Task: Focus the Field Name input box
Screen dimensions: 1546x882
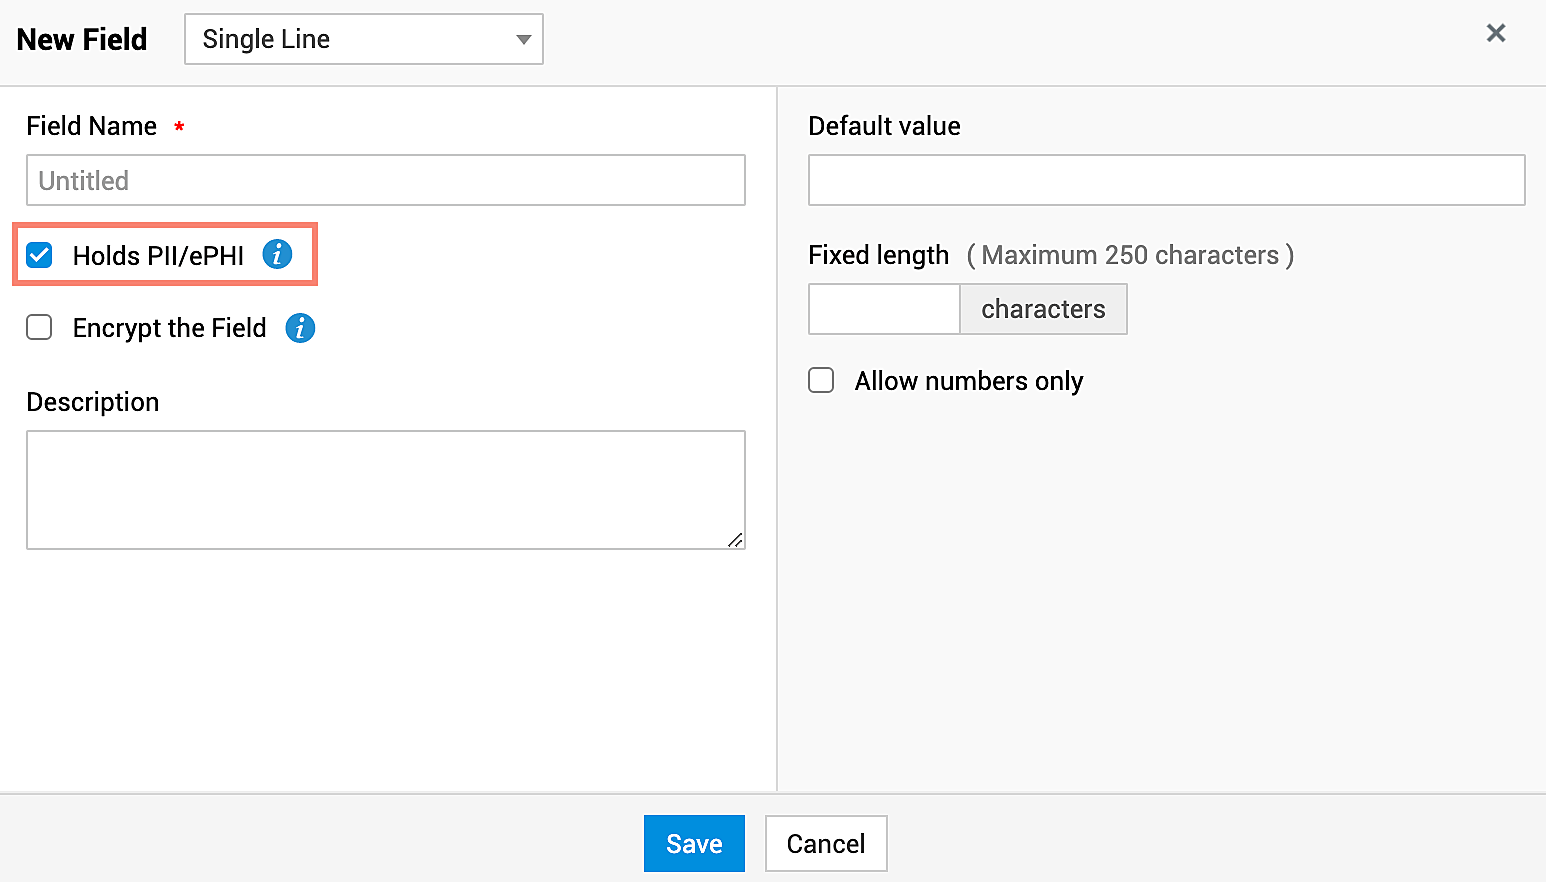Action: [x=386, y=180]
